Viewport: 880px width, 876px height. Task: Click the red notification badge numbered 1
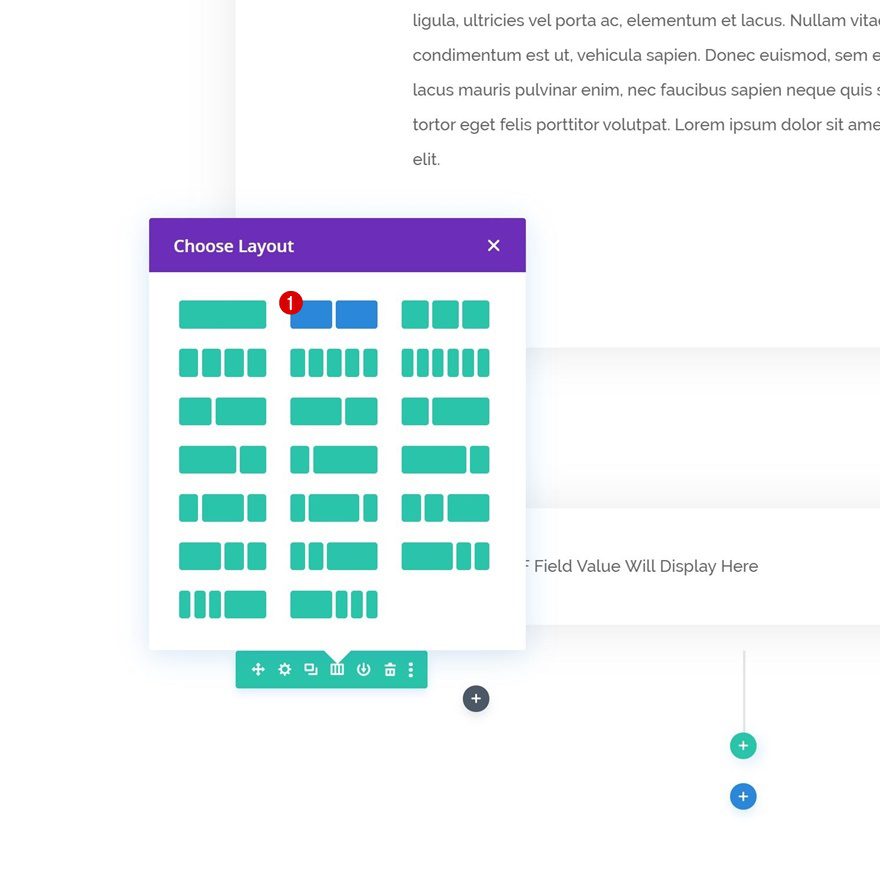click(290, 302)
